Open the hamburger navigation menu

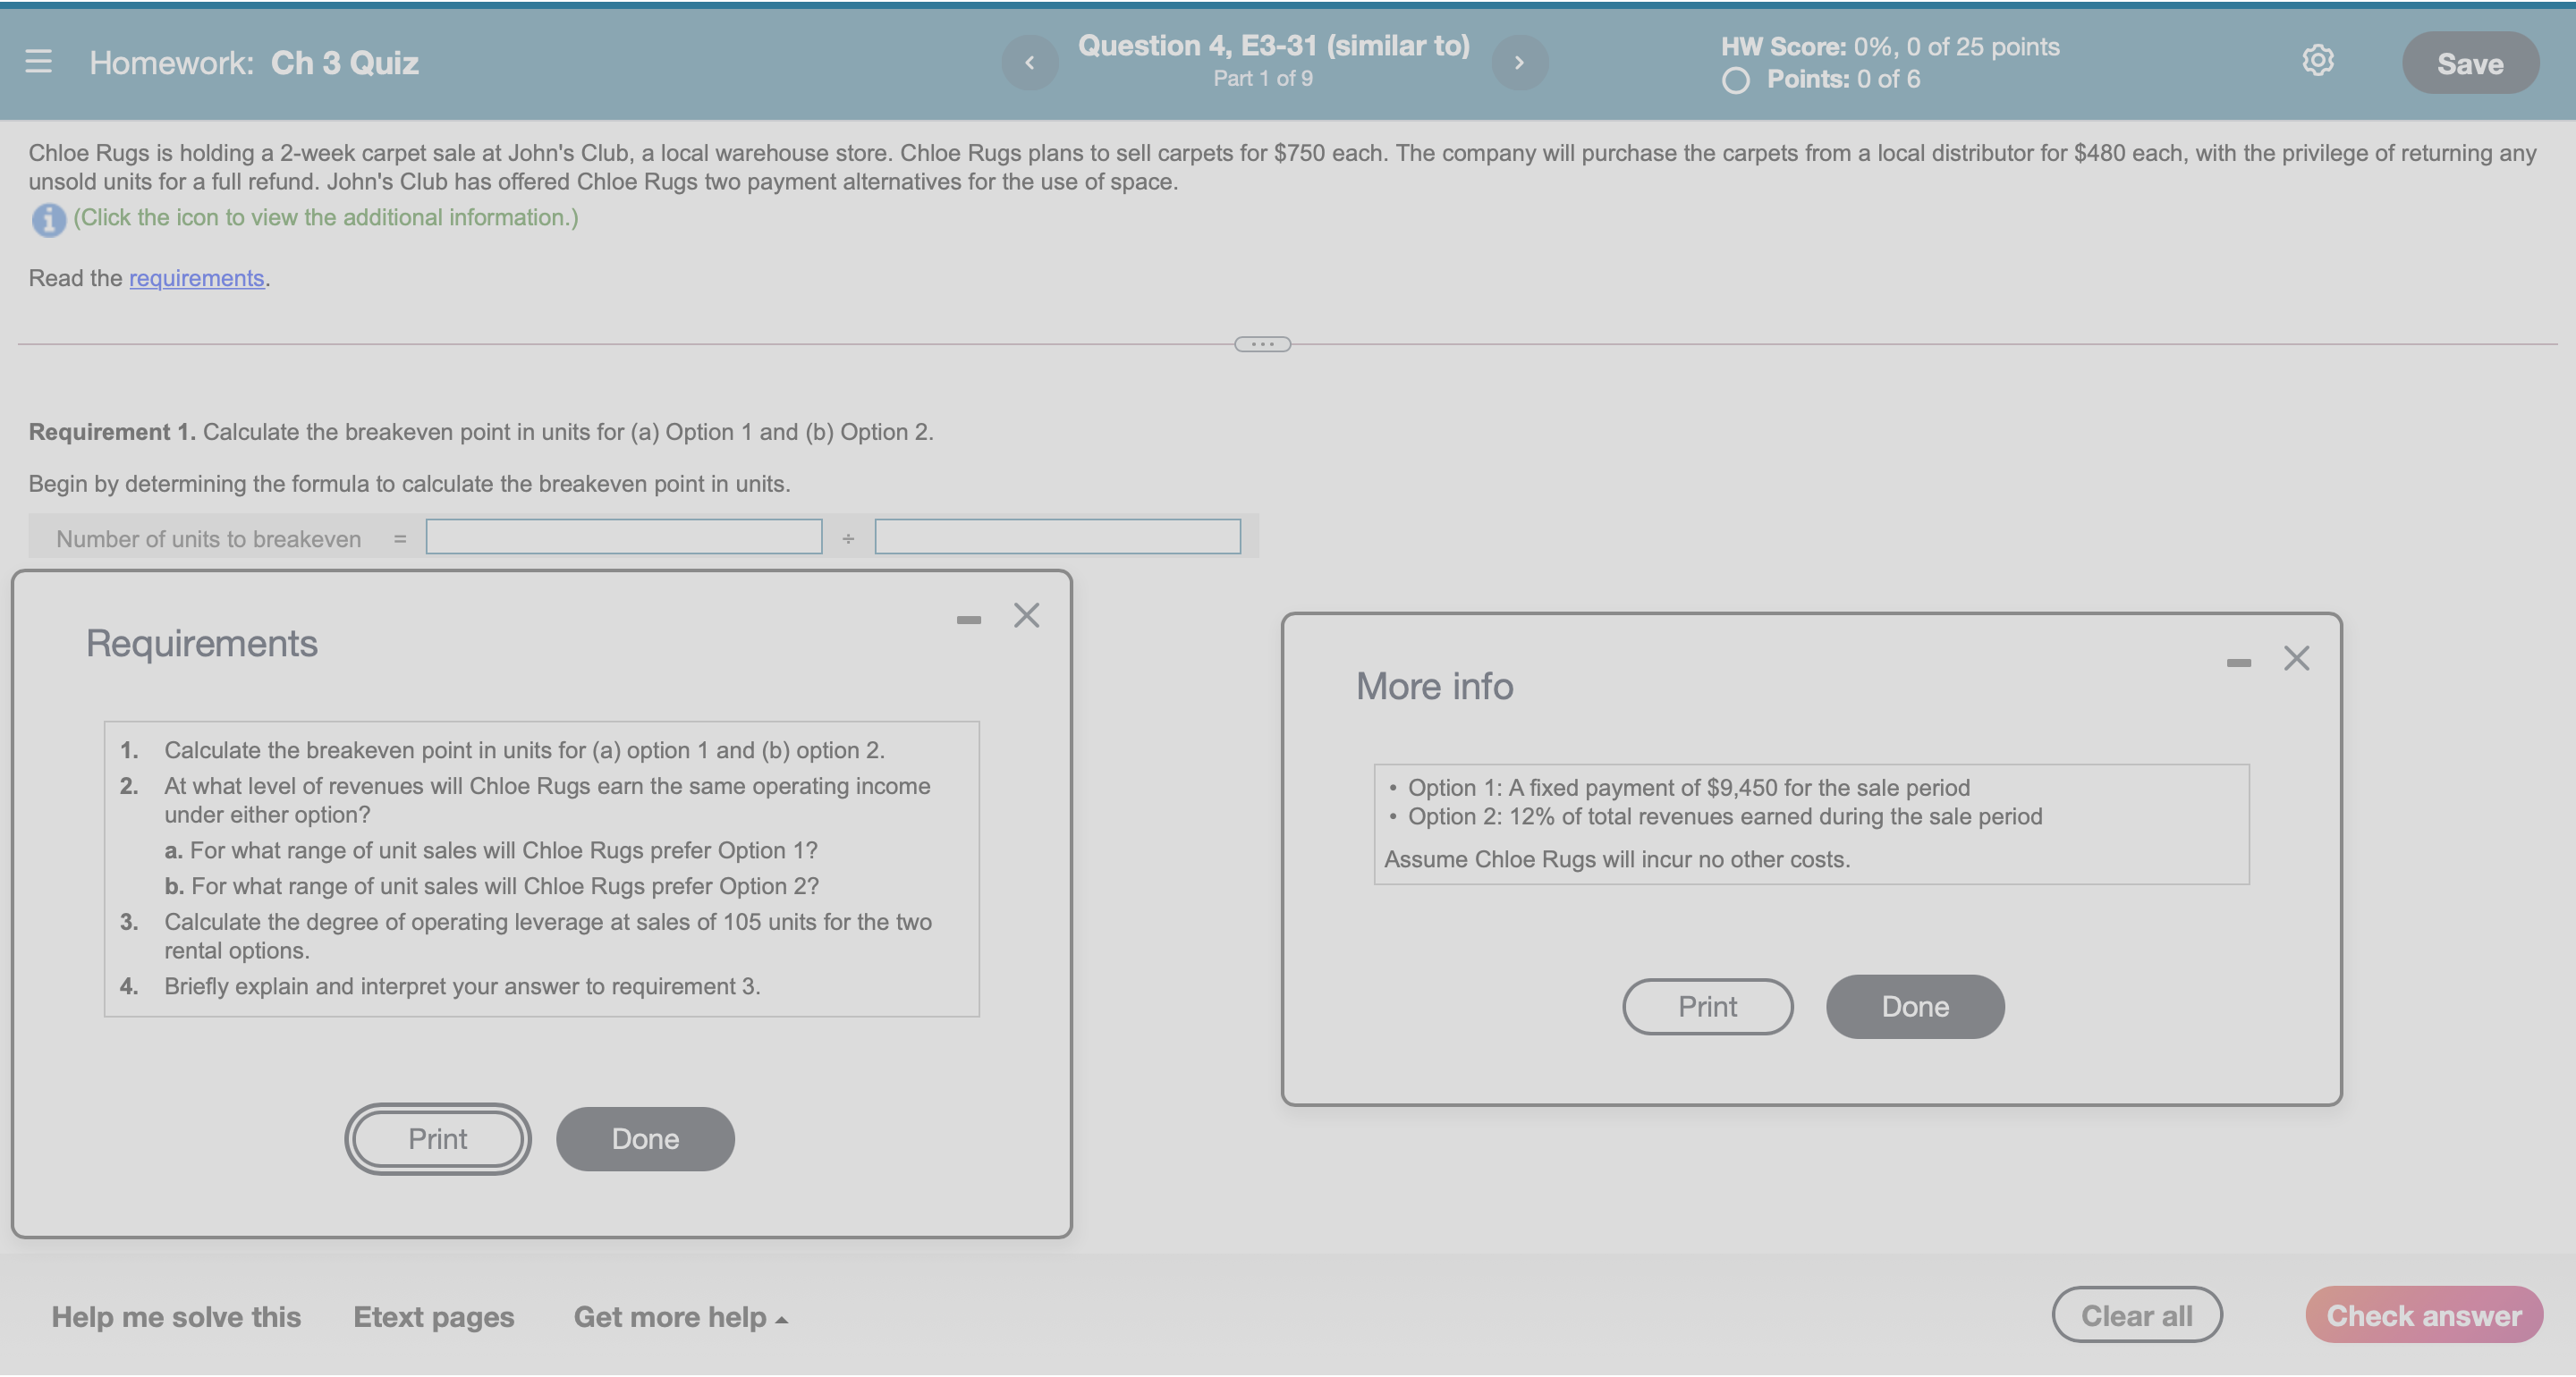38,62
